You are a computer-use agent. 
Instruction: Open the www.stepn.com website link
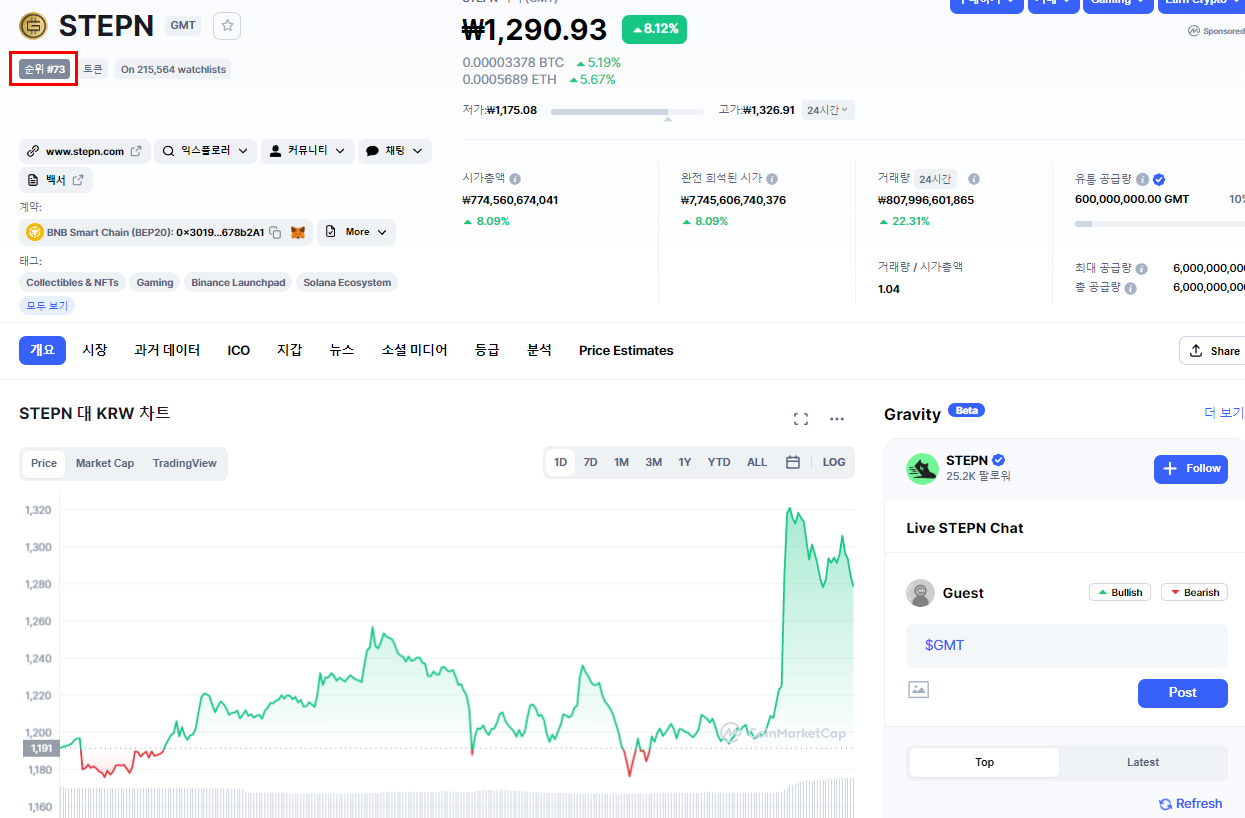[85, 151]
